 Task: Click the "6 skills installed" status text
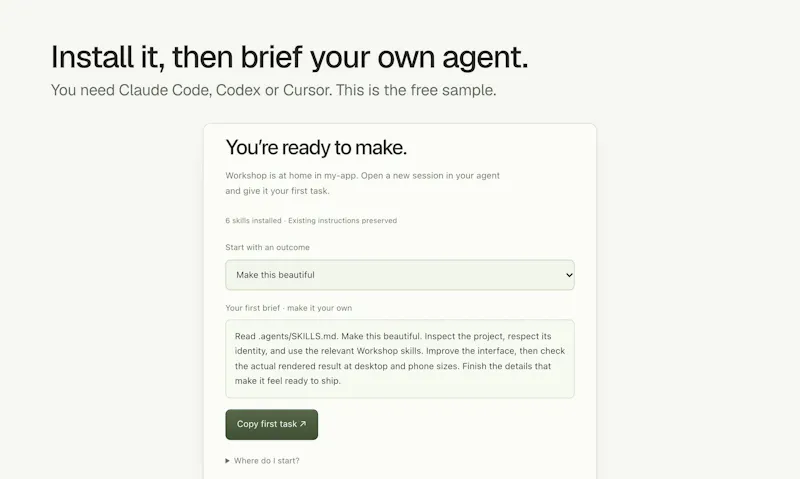pos(253,220)
